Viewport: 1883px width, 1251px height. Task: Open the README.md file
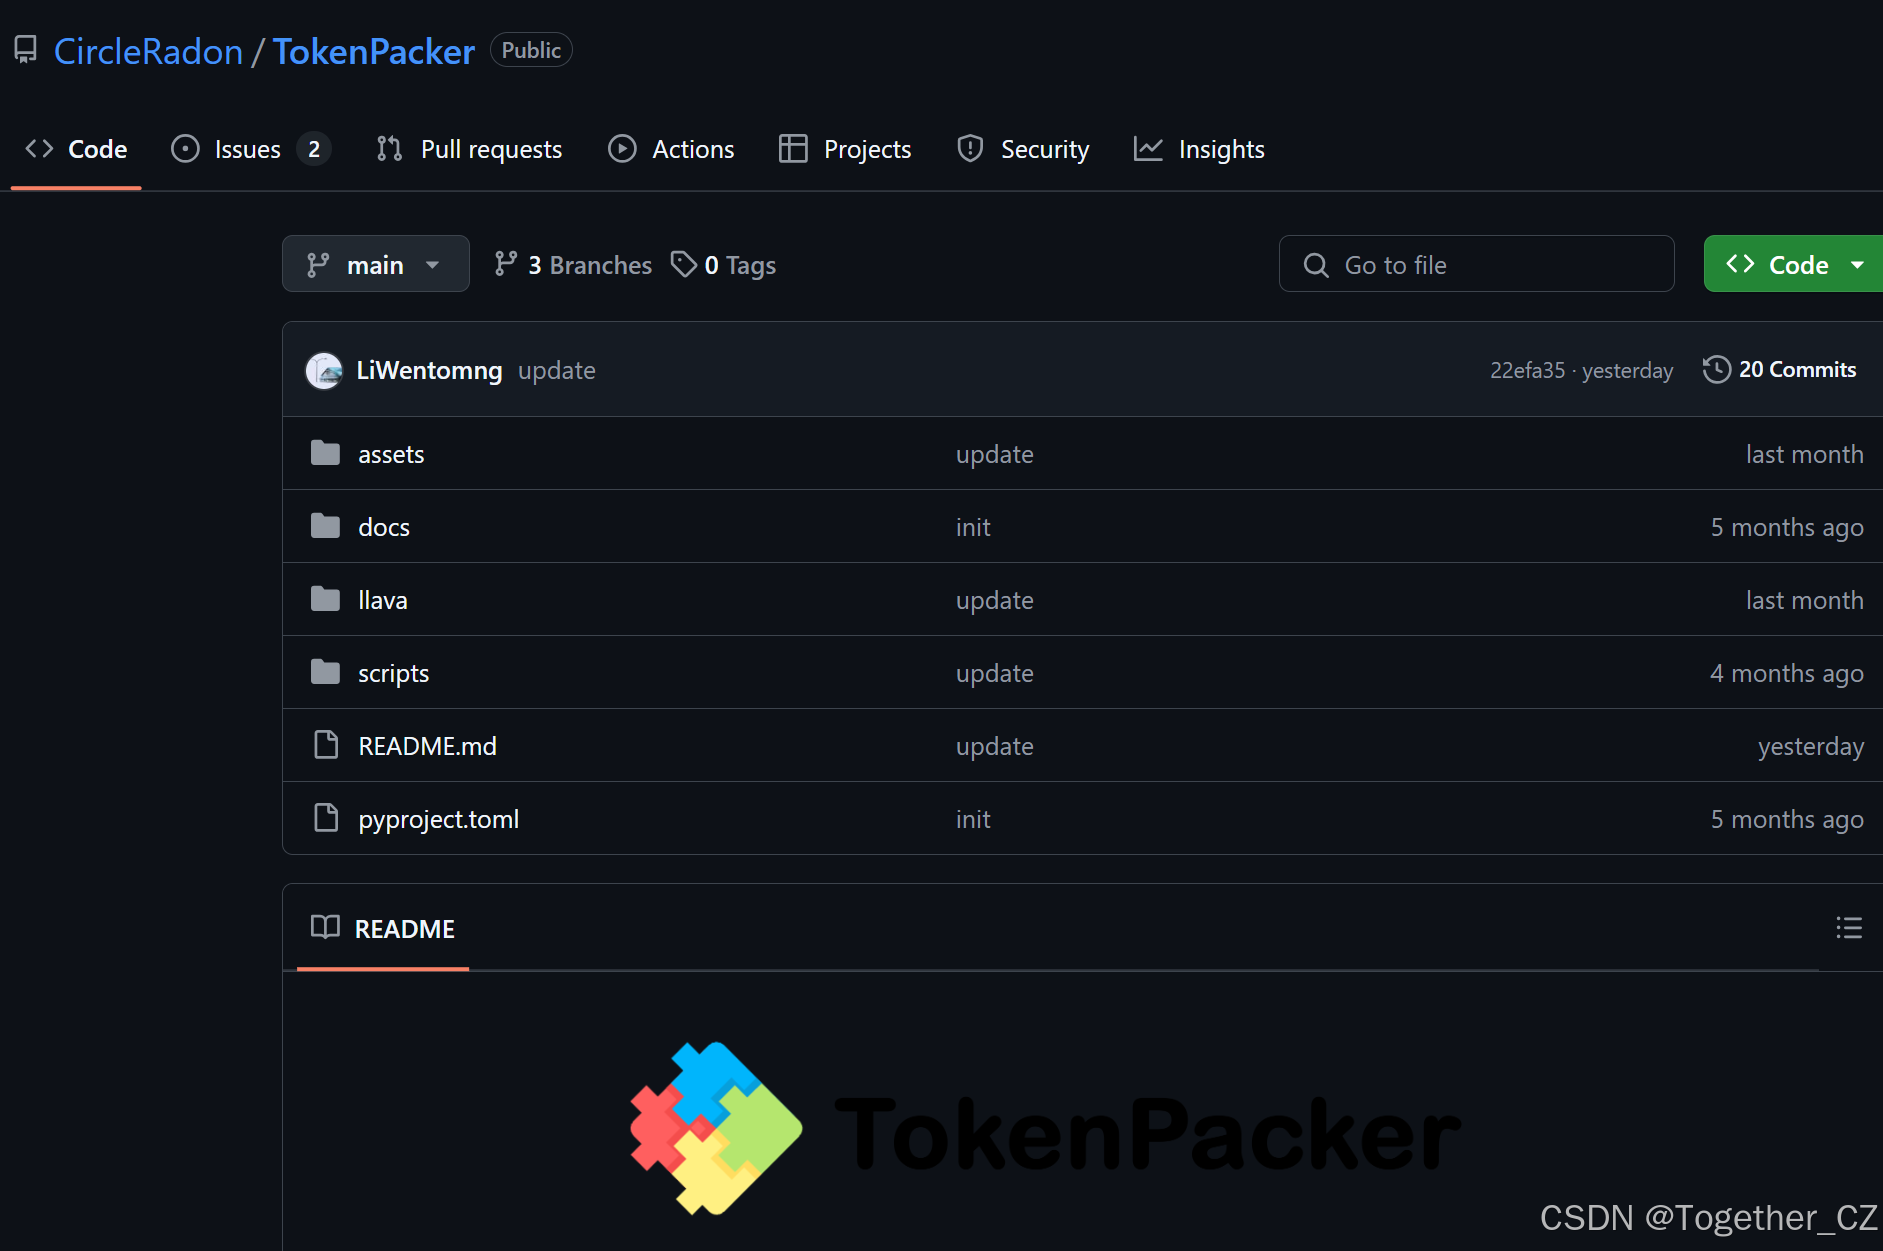pos(427,745)
